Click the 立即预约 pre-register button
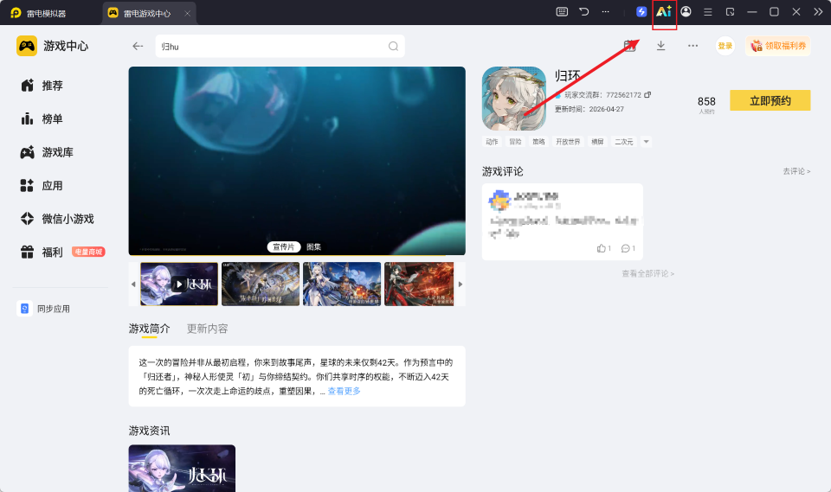The width and height of the screenshot is (831, 492). [770, 100]
